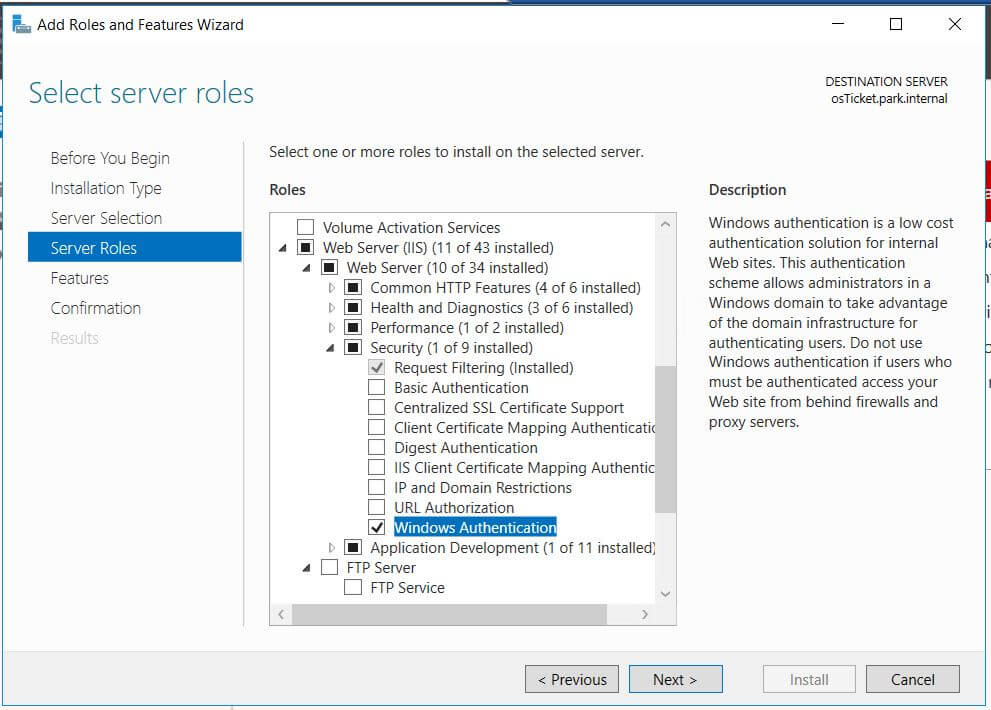Select IP and Domain Restrictions label
Viewport: 991px width, 710px height.
click(483, 487)
